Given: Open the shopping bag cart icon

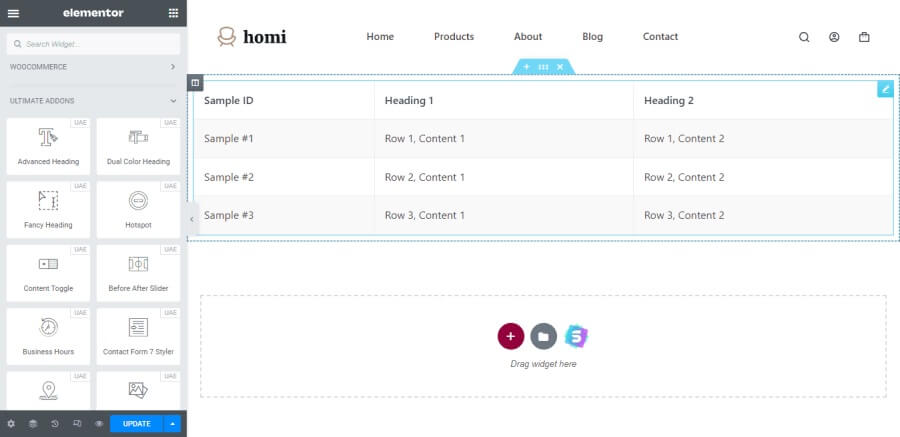Looking at the screenshot, I should pyautogui.click(x=864, y=37).
